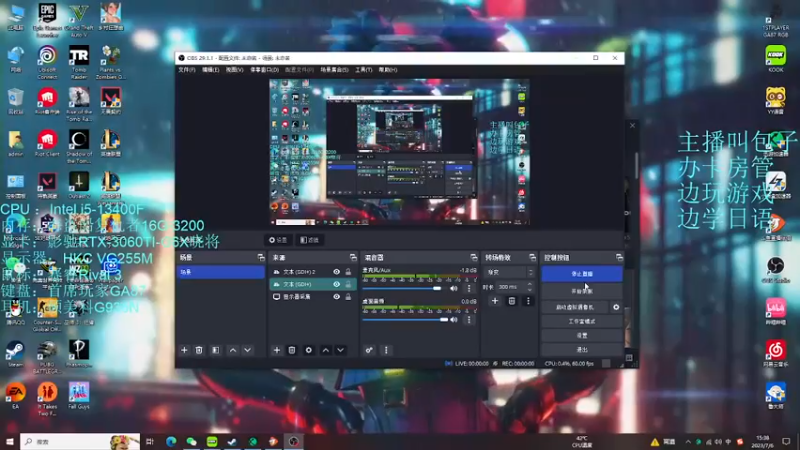Image resolution: width=800 pixels, height=450 pixels.
Task: Toggle visibility of 文本 (GDI+) 2 source
Action: point(336,272)
